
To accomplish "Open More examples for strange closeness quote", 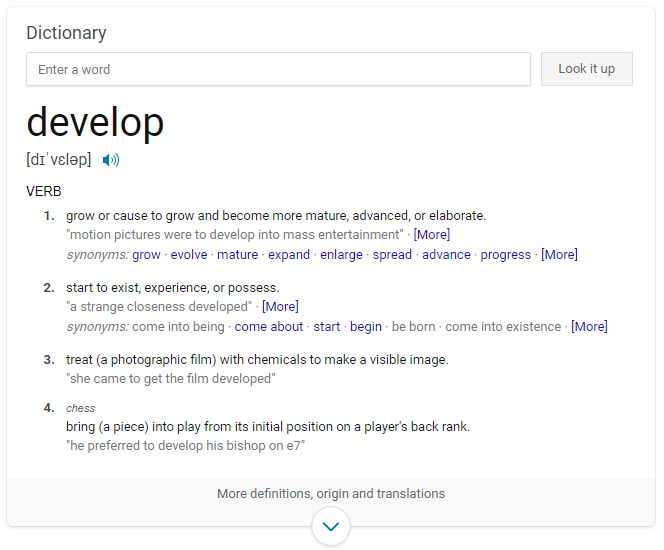I will pyautogui.click(x=280, y=307).
